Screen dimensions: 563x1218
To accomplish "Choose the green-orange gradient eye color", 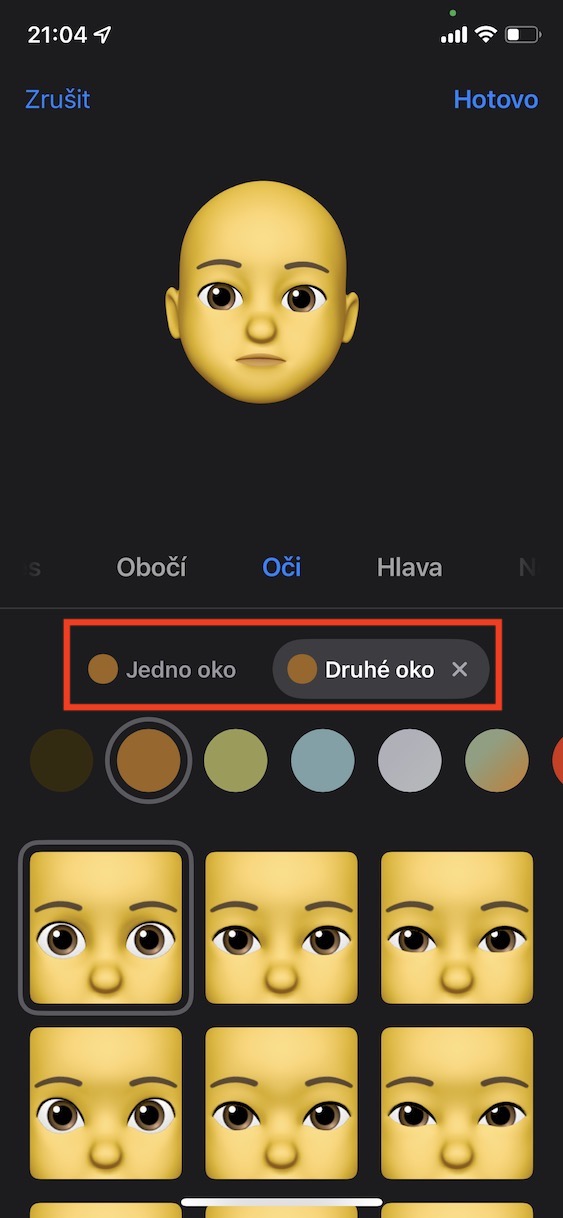I will tap(497, 761).
